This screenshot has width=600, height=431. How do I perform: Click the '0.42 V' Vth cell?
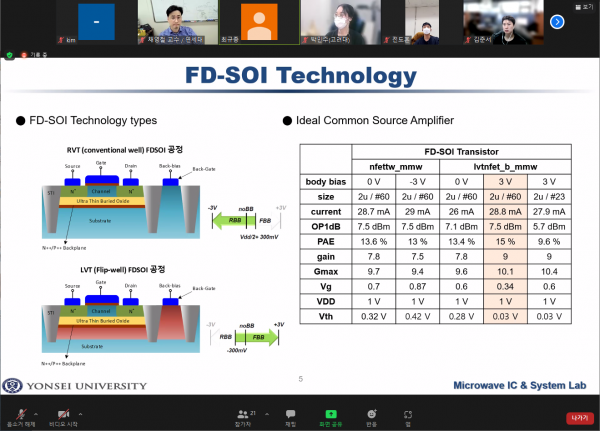pyautogui.click(x=417, y=317)
